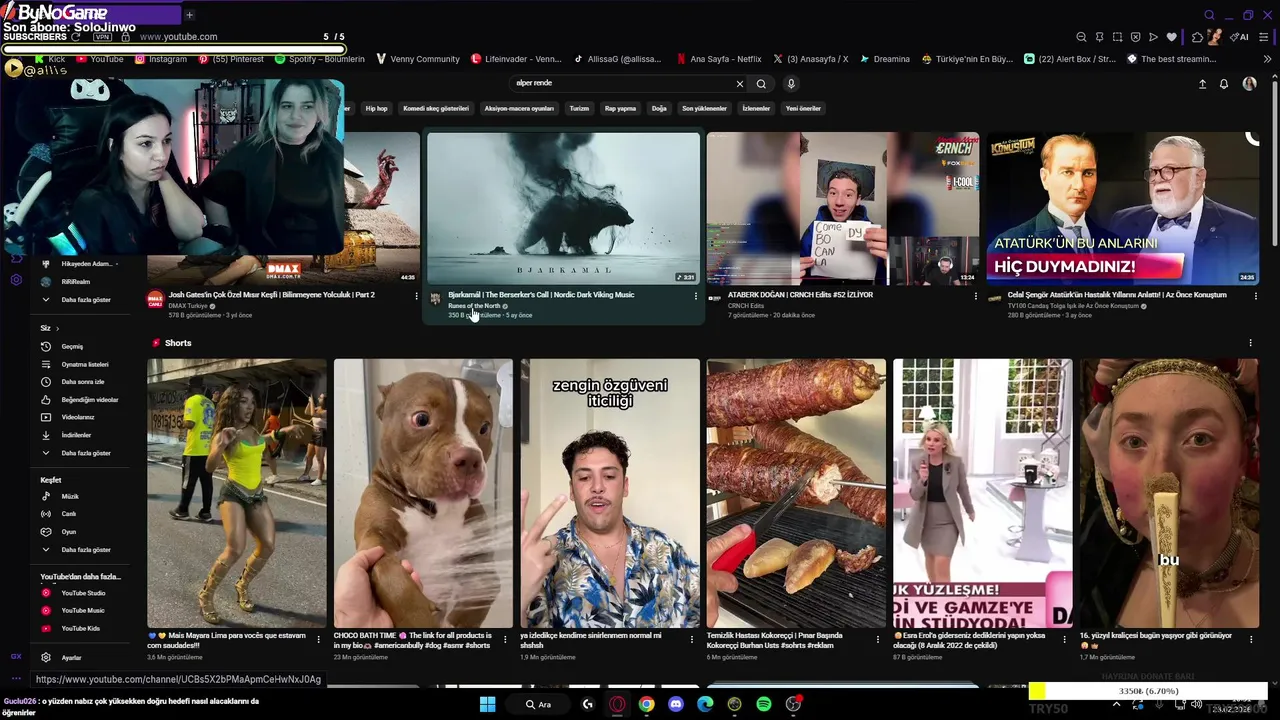The height and width of the screenshot is (720, 1280).
Task: Open Venny Community bookmark
Action: (416, 59)
